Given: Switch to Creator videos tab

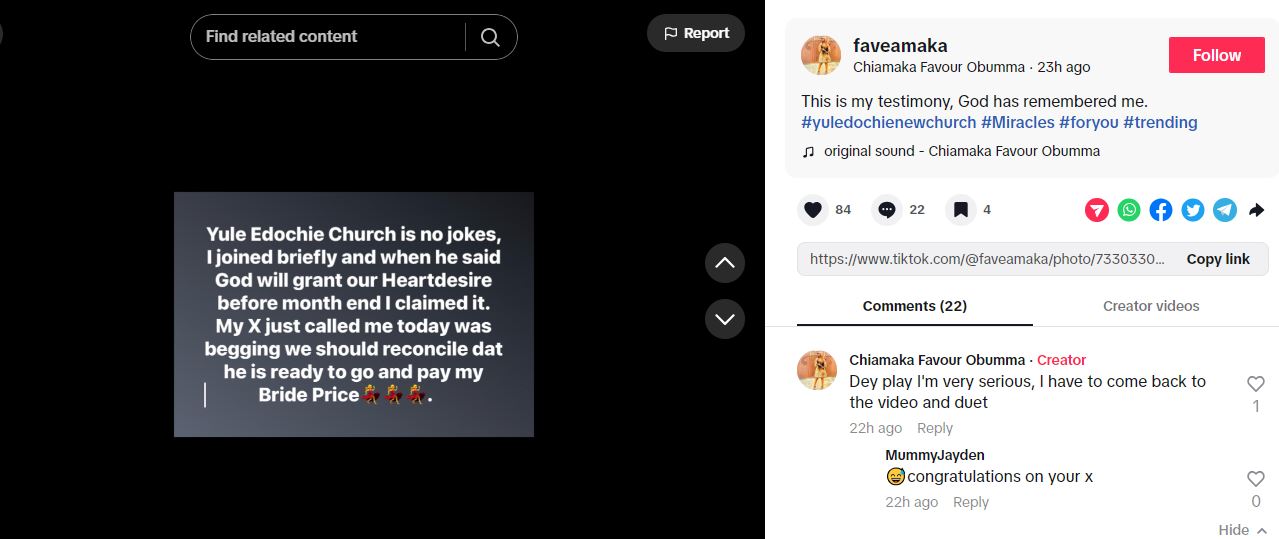Looking at the screenshot, I should [x=1151, y=306].
